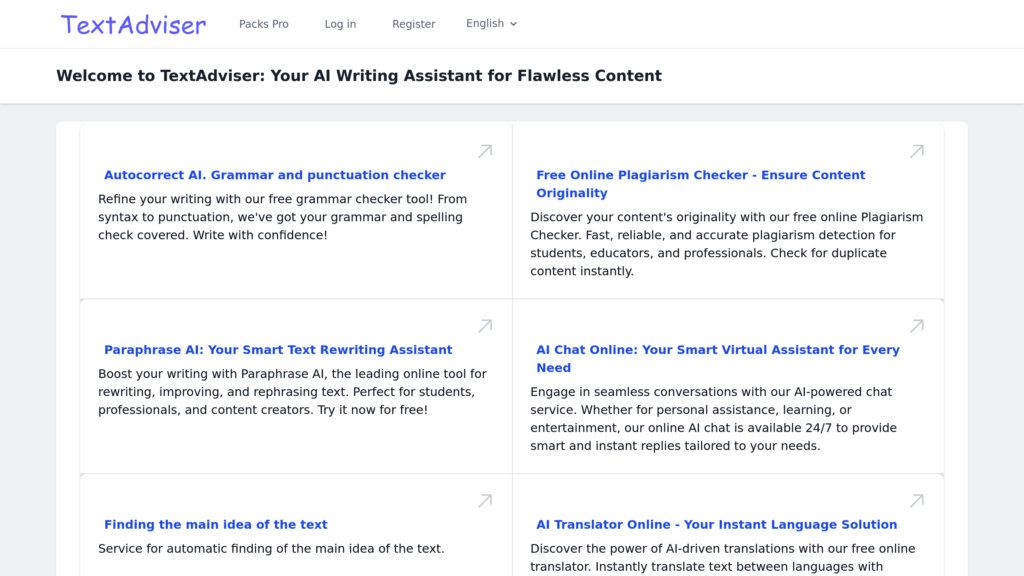Click the welcome heading text
The height and width of the screenshot is (576, 1024).
[x=359, y=76]
